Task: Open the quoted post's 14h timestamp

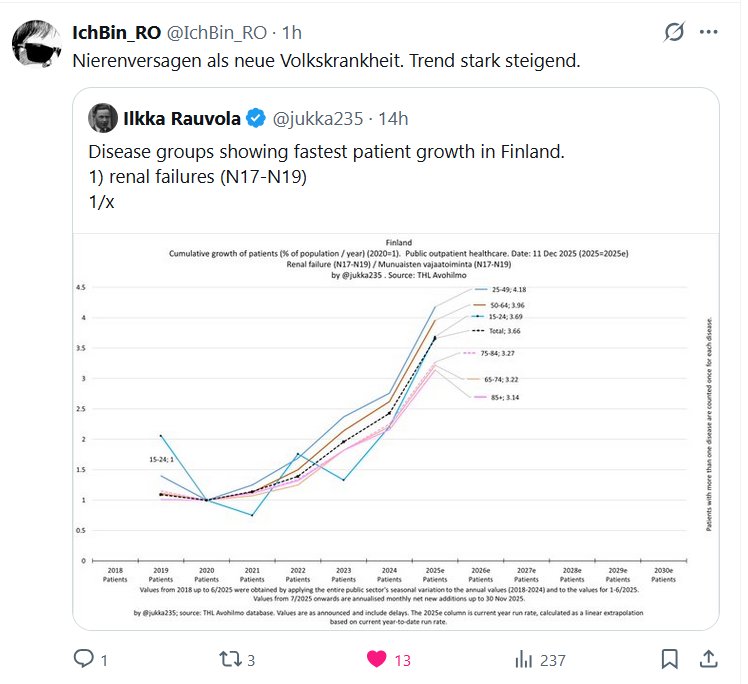Action: (394, 118)
